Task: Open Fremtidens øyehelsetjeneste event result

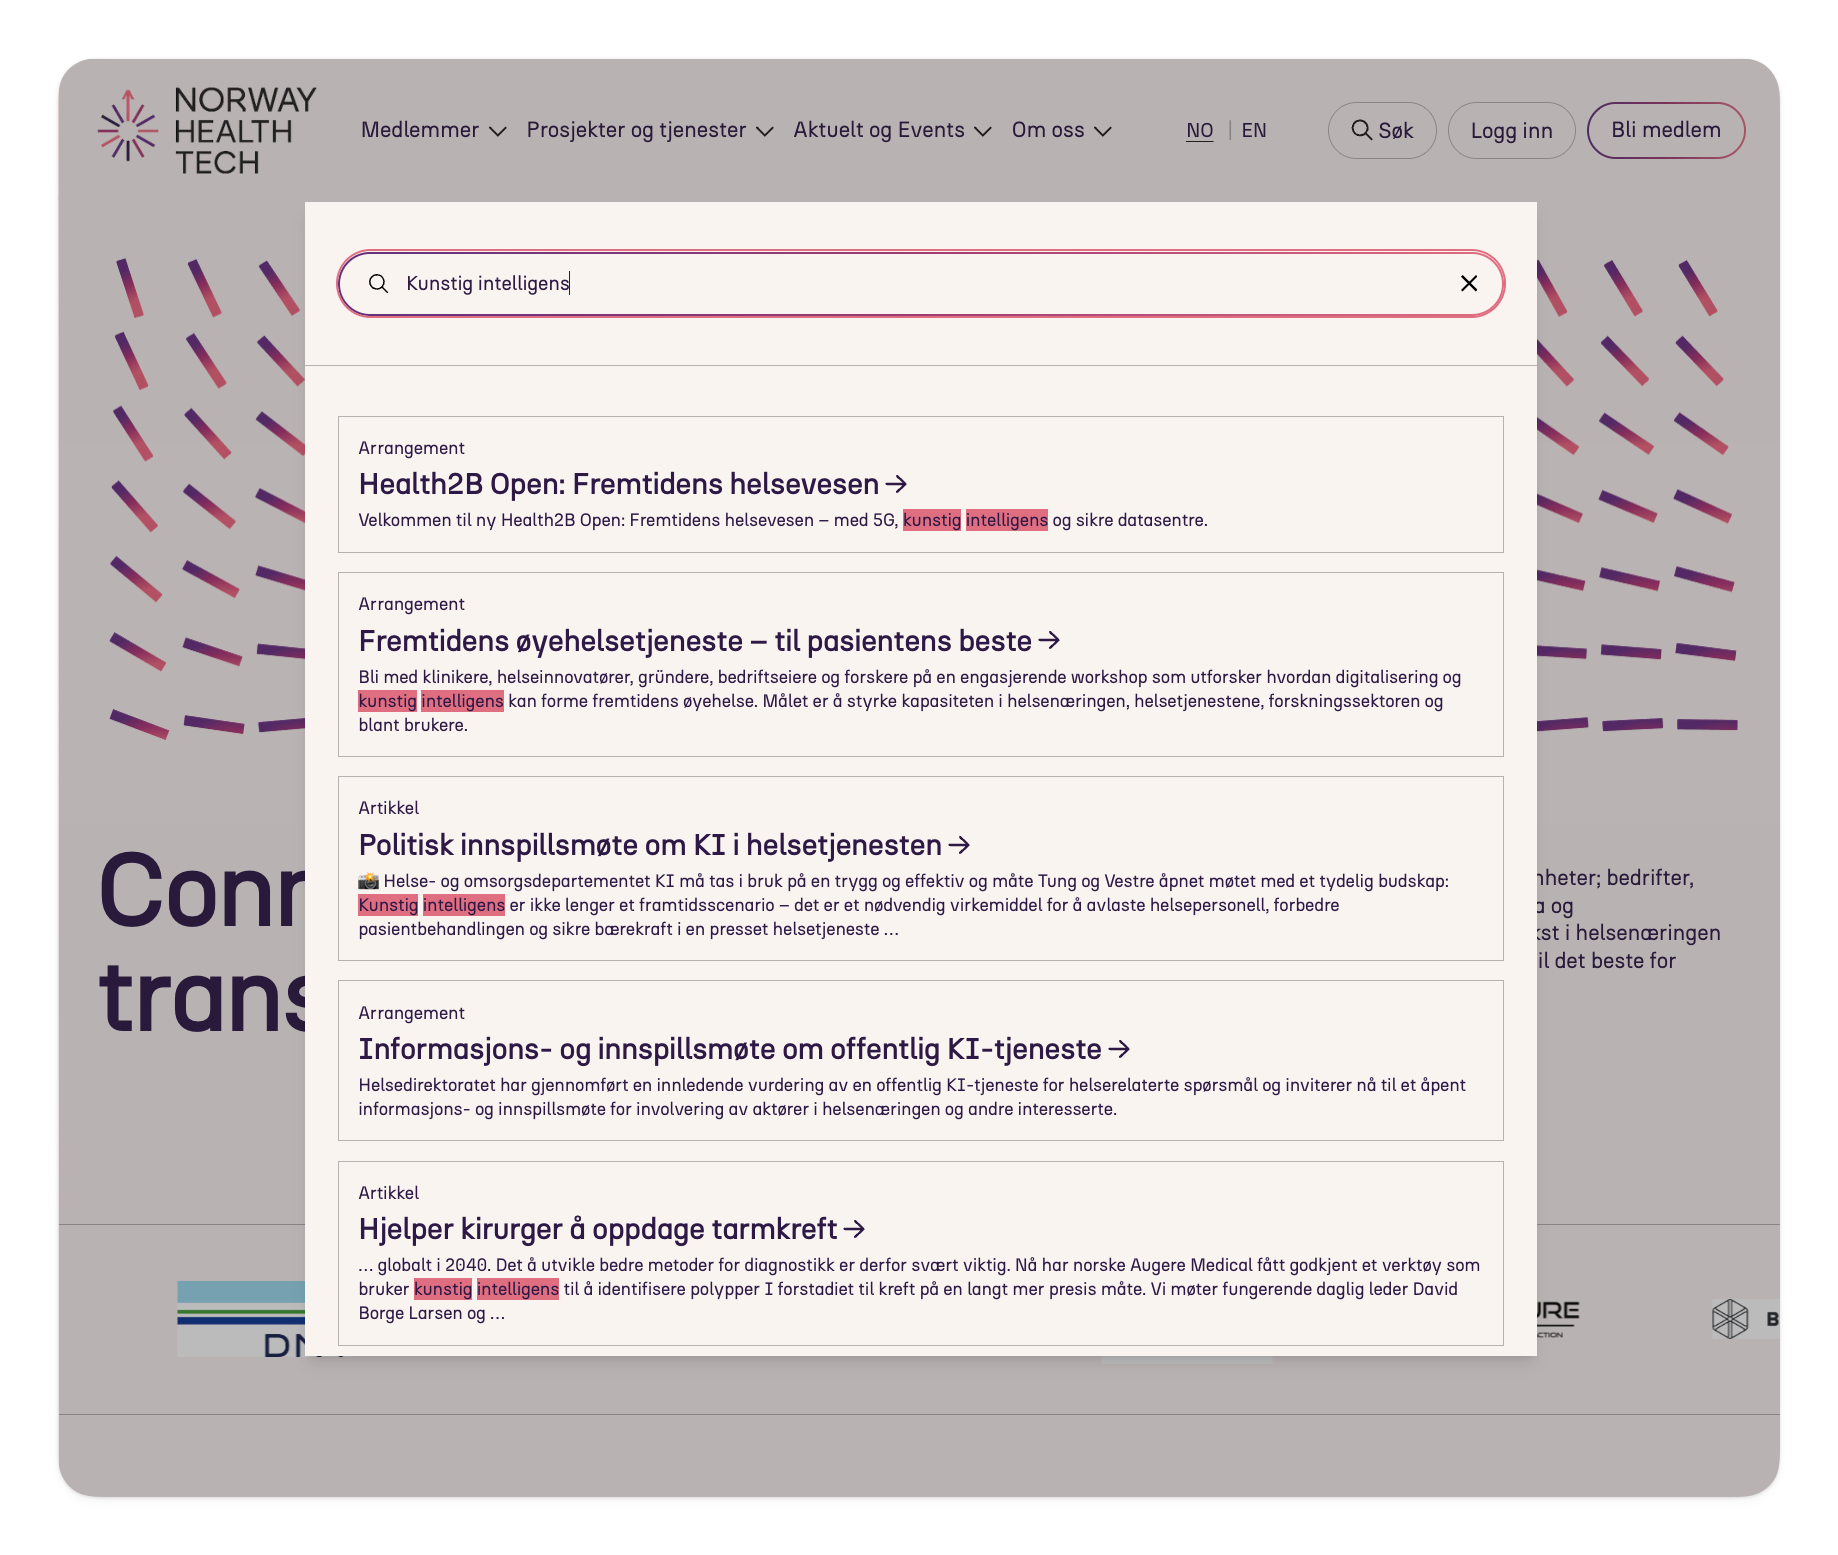Action: point(920,664)
